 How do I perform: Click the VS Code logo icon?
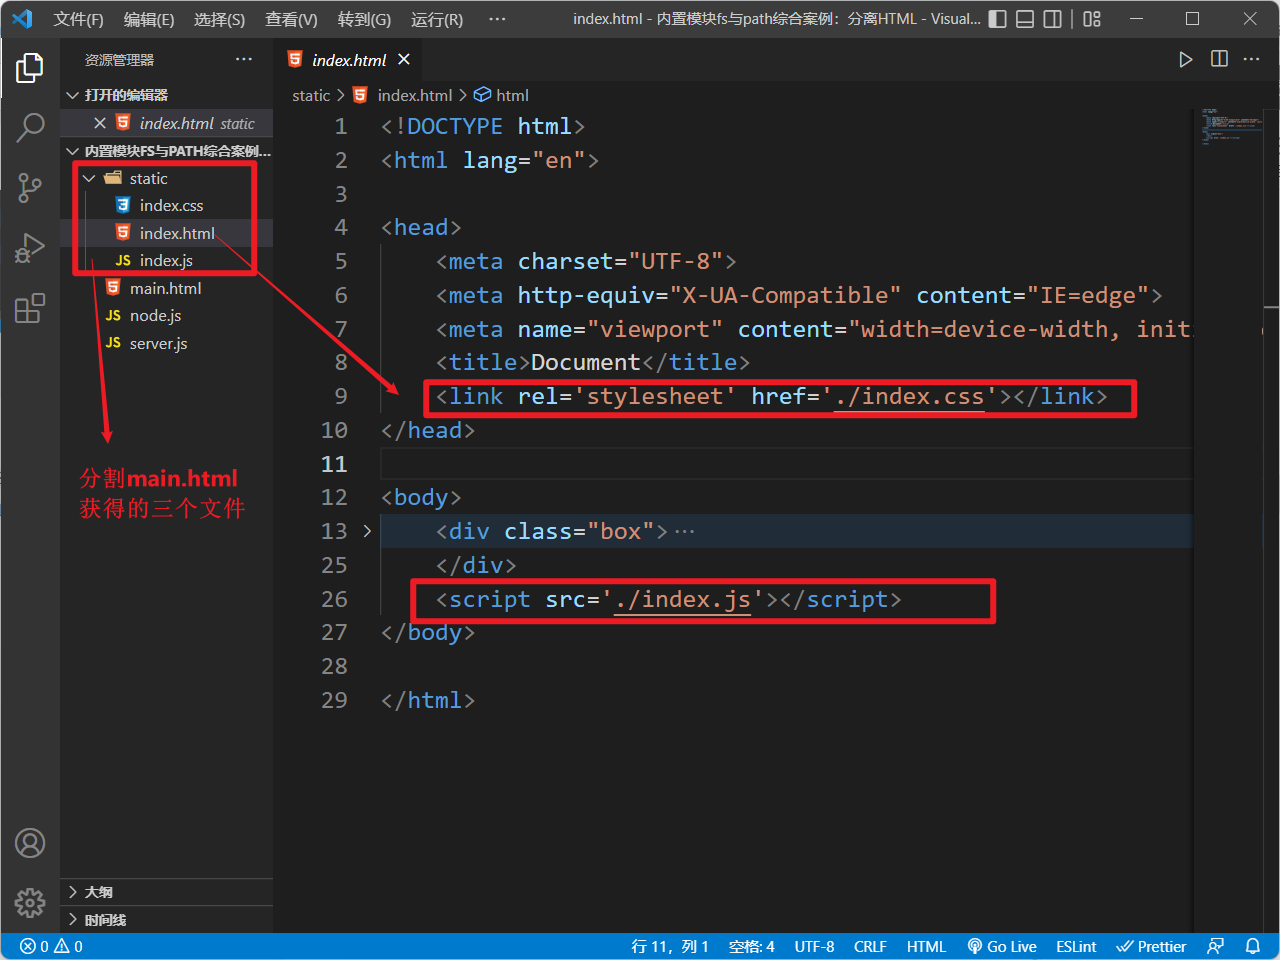tap(22, 19)
